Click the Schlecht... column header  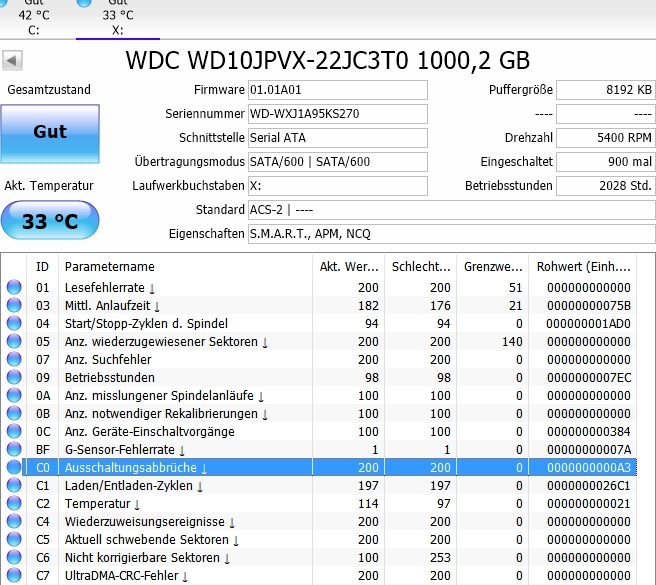point(420,267)
